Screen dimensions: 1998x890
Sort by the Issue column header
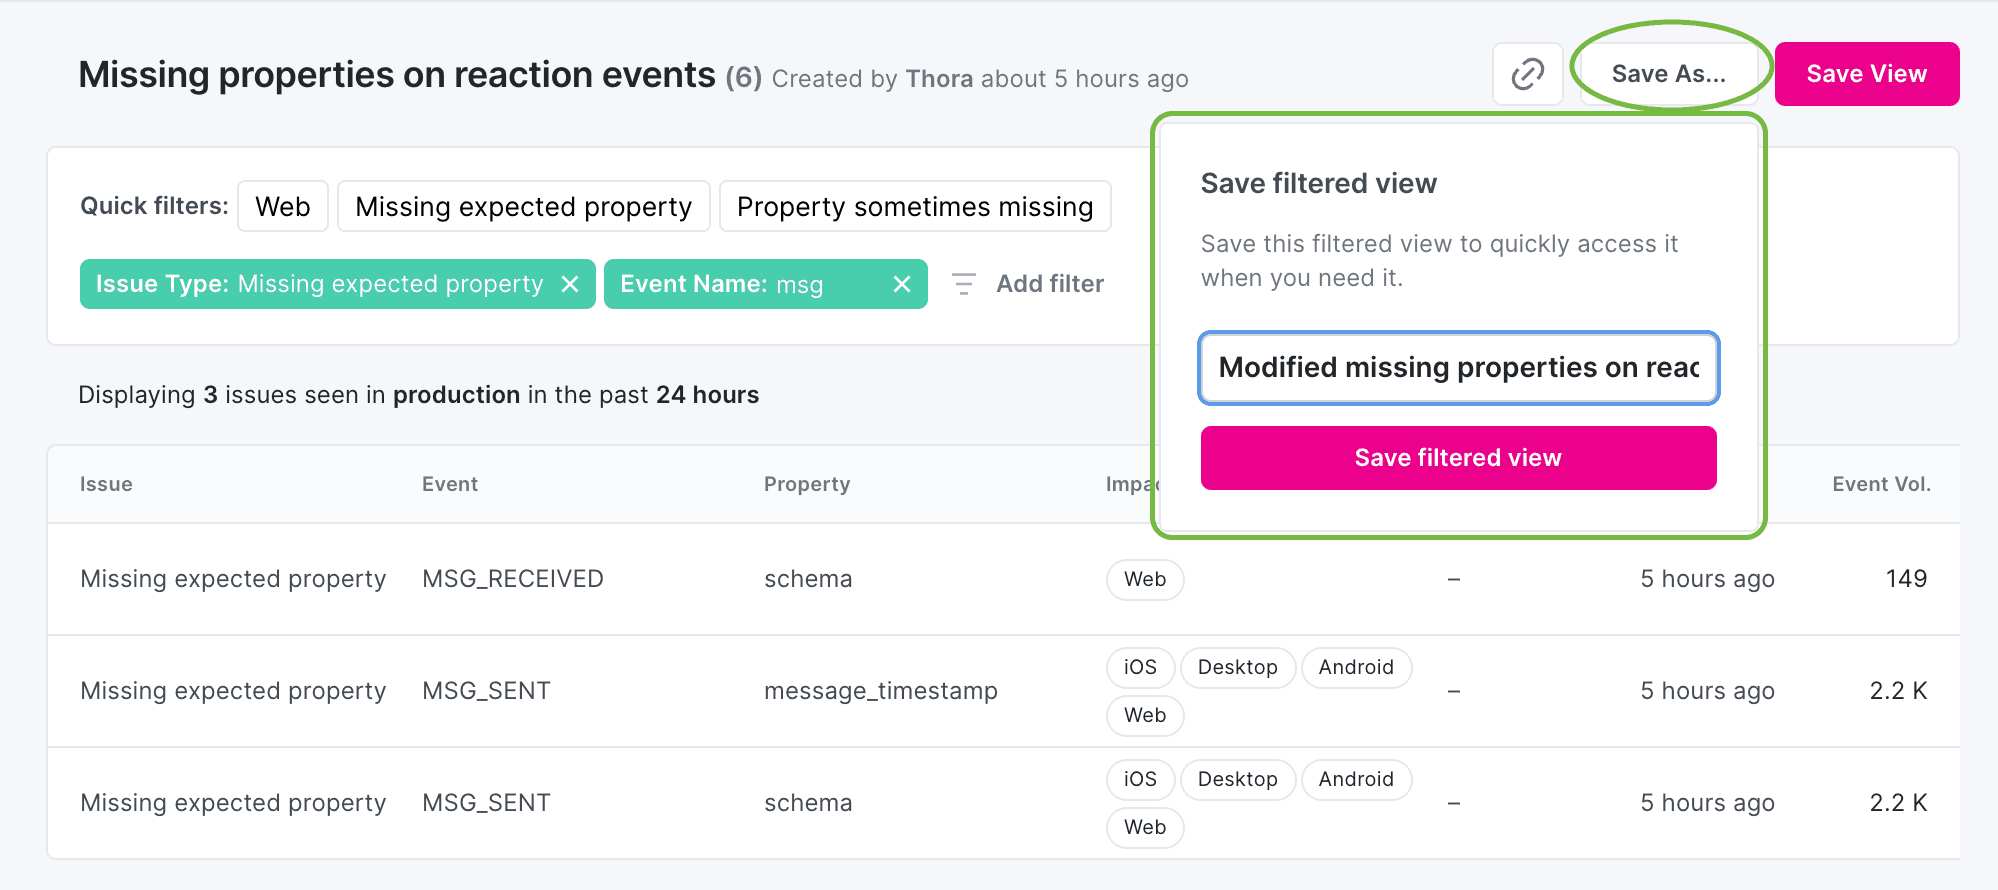coord(106,484)
